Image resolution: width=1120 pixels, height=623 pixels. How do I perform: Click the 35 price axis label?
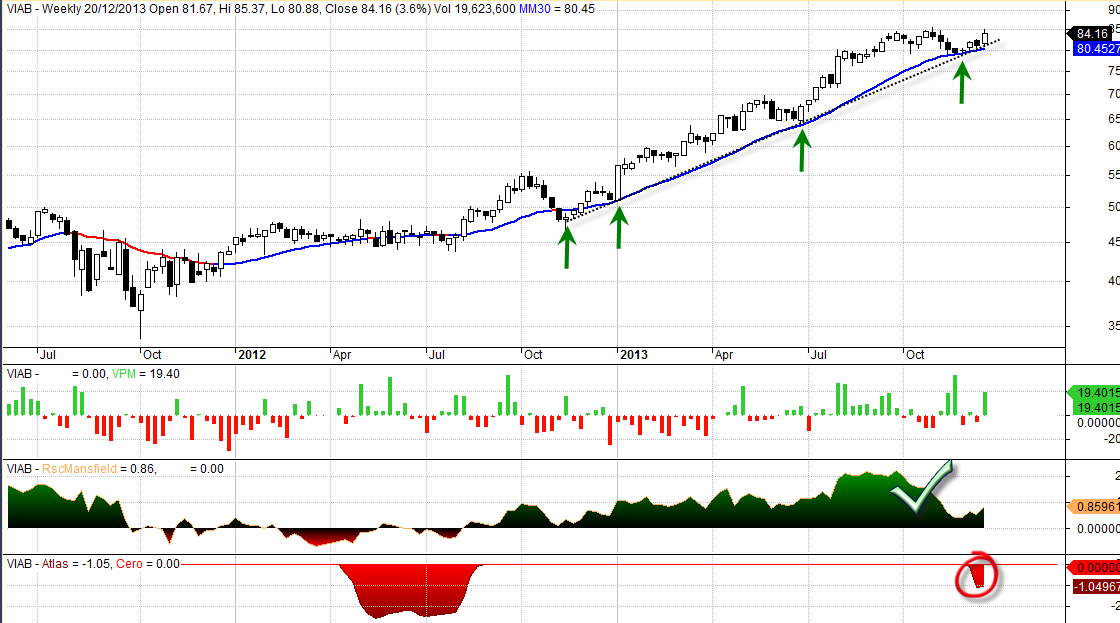tap(1114, 326)
